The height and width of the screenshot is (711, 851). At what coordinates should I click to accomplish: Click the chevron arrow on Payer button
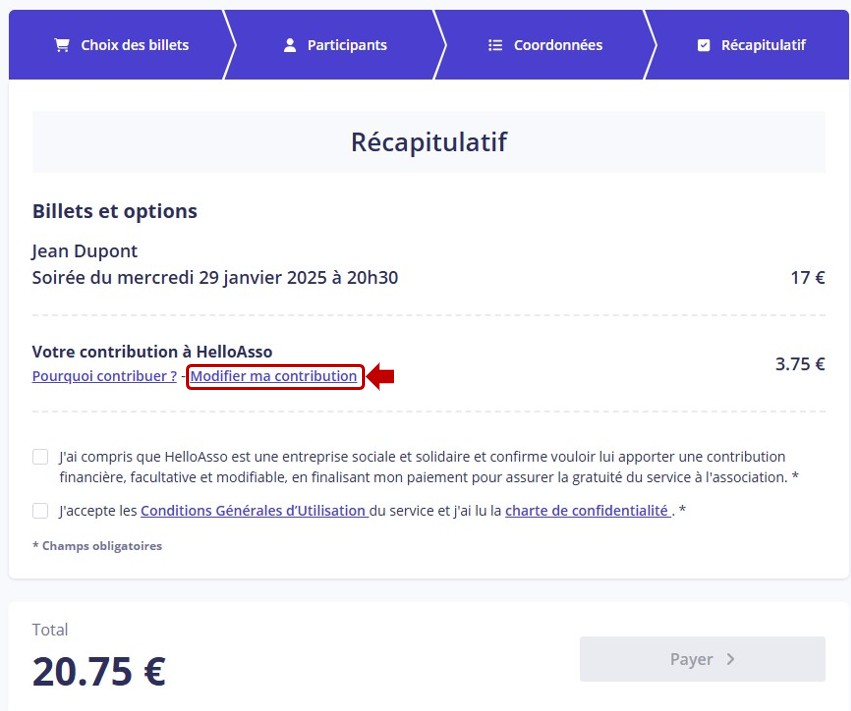point(731,659)
